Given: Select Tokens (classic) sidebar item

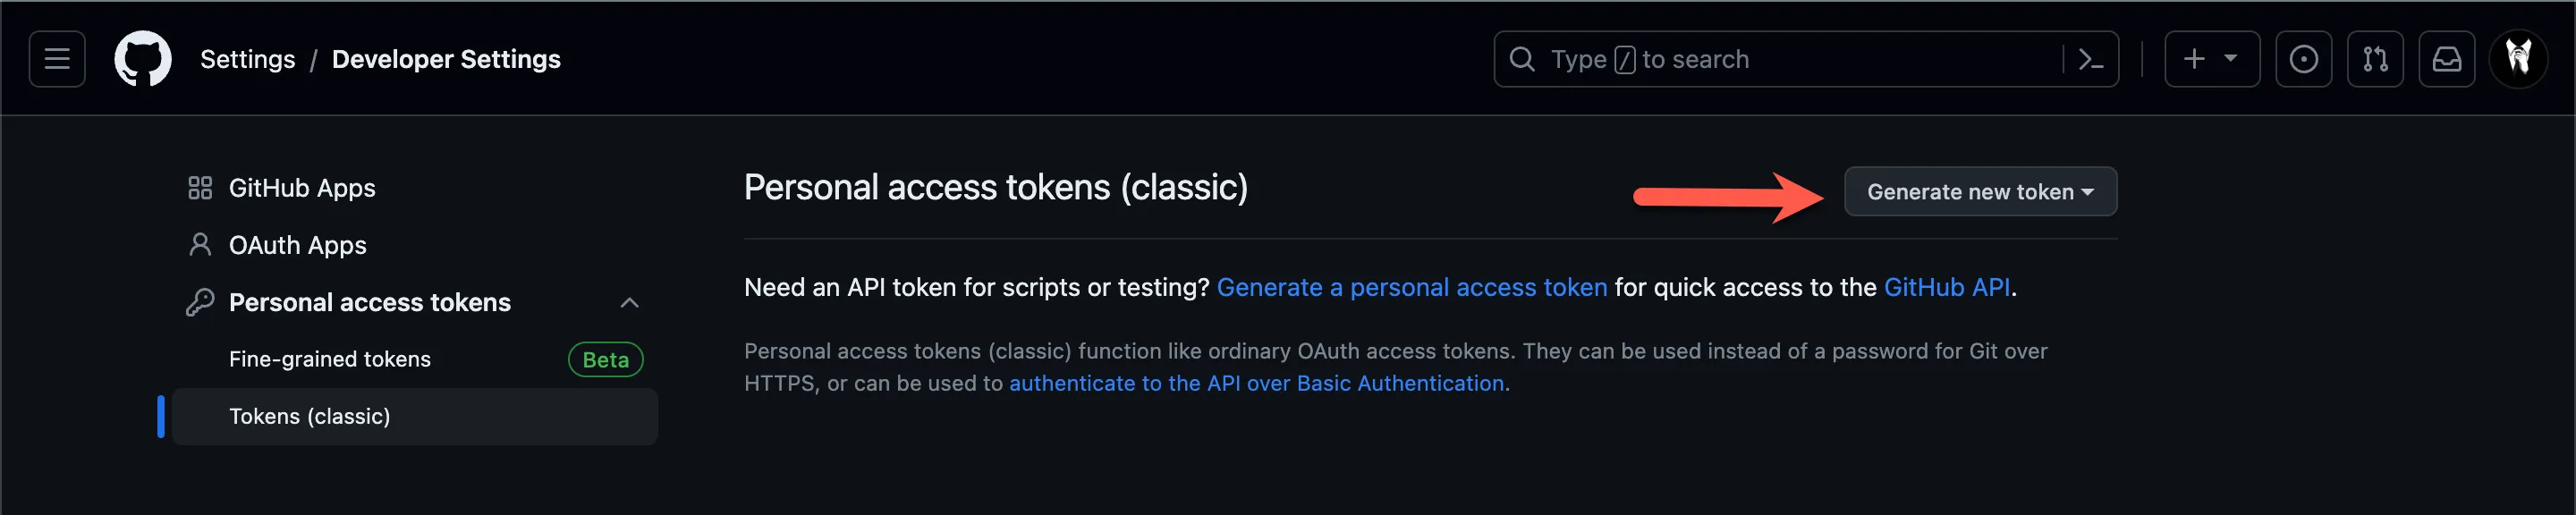Looking at the screenshot, I should tap(309, 416).
